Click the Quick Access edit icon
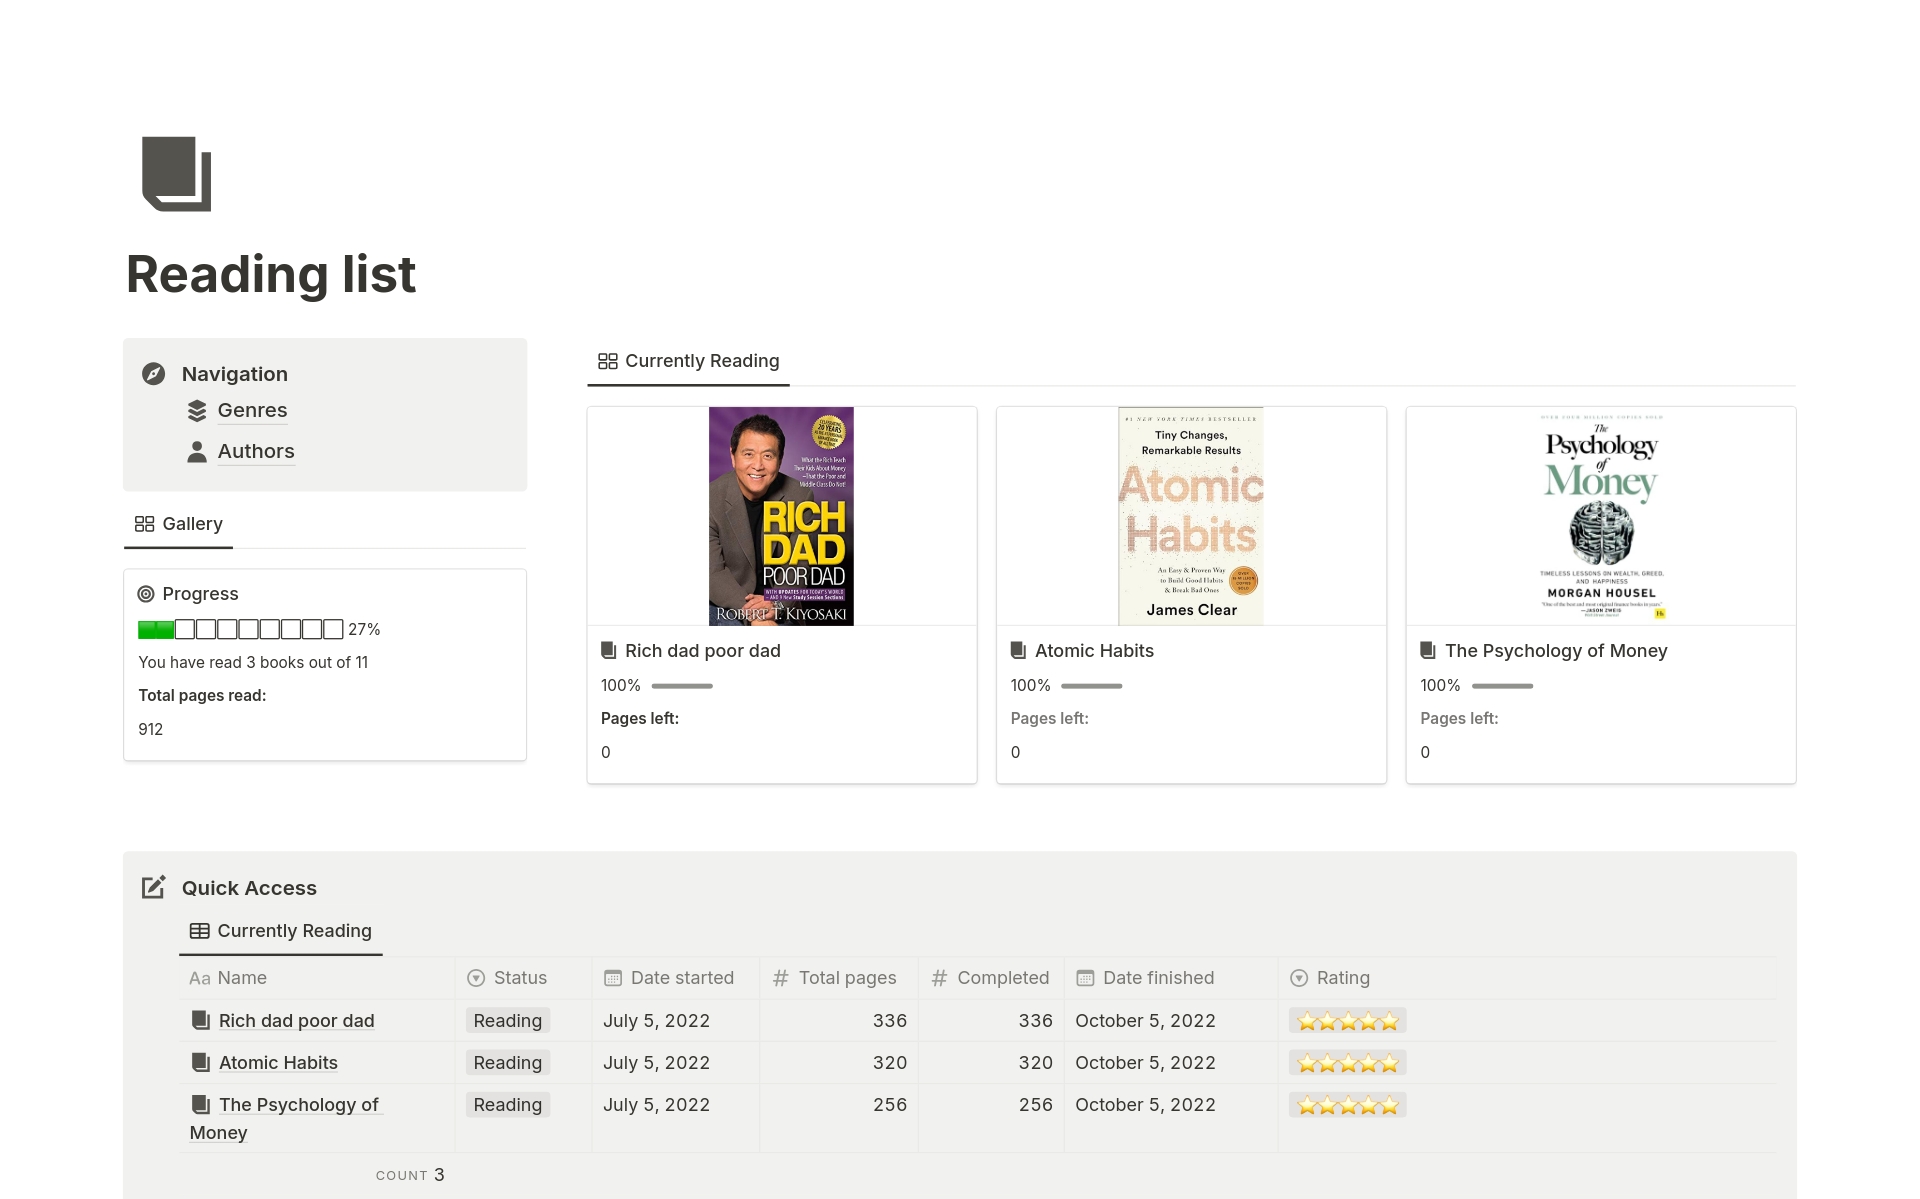 point(153,887)
